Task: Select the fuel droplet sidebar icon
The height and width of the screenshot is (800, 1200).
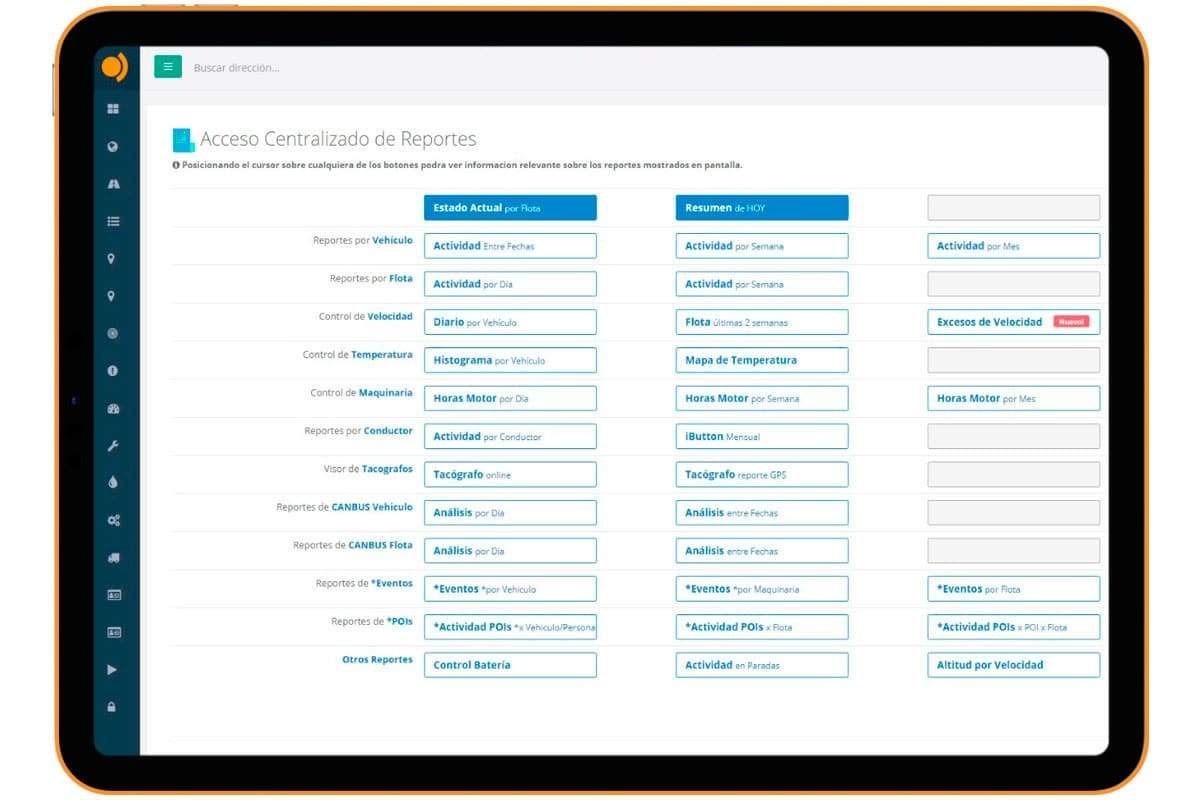Action: (x=112, y=482)
